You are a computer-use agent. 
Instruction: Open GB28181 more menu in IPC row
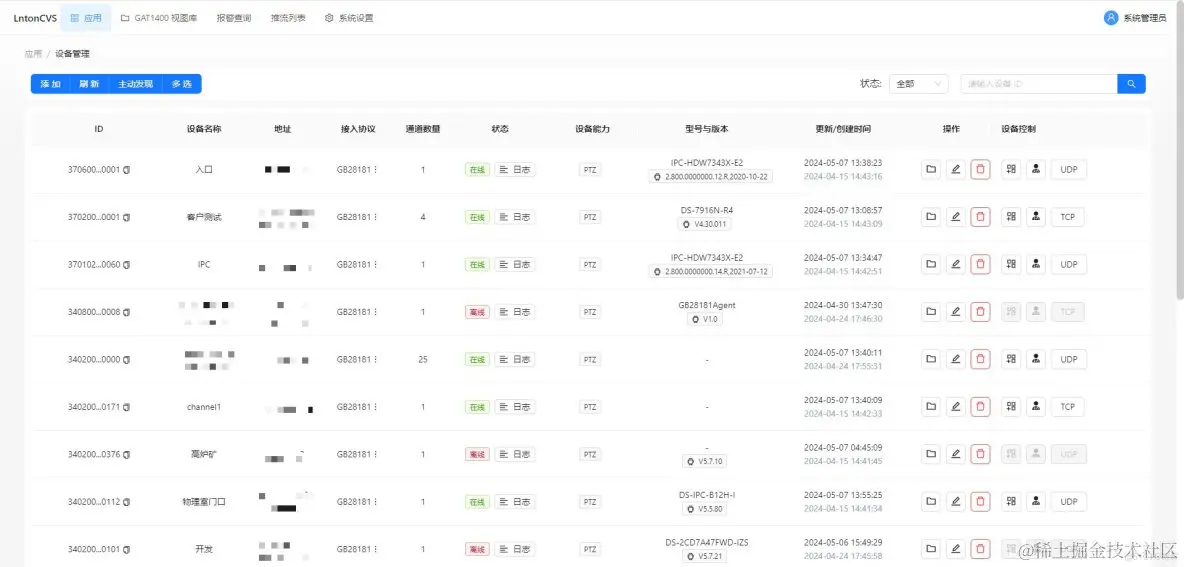[375, 265]
